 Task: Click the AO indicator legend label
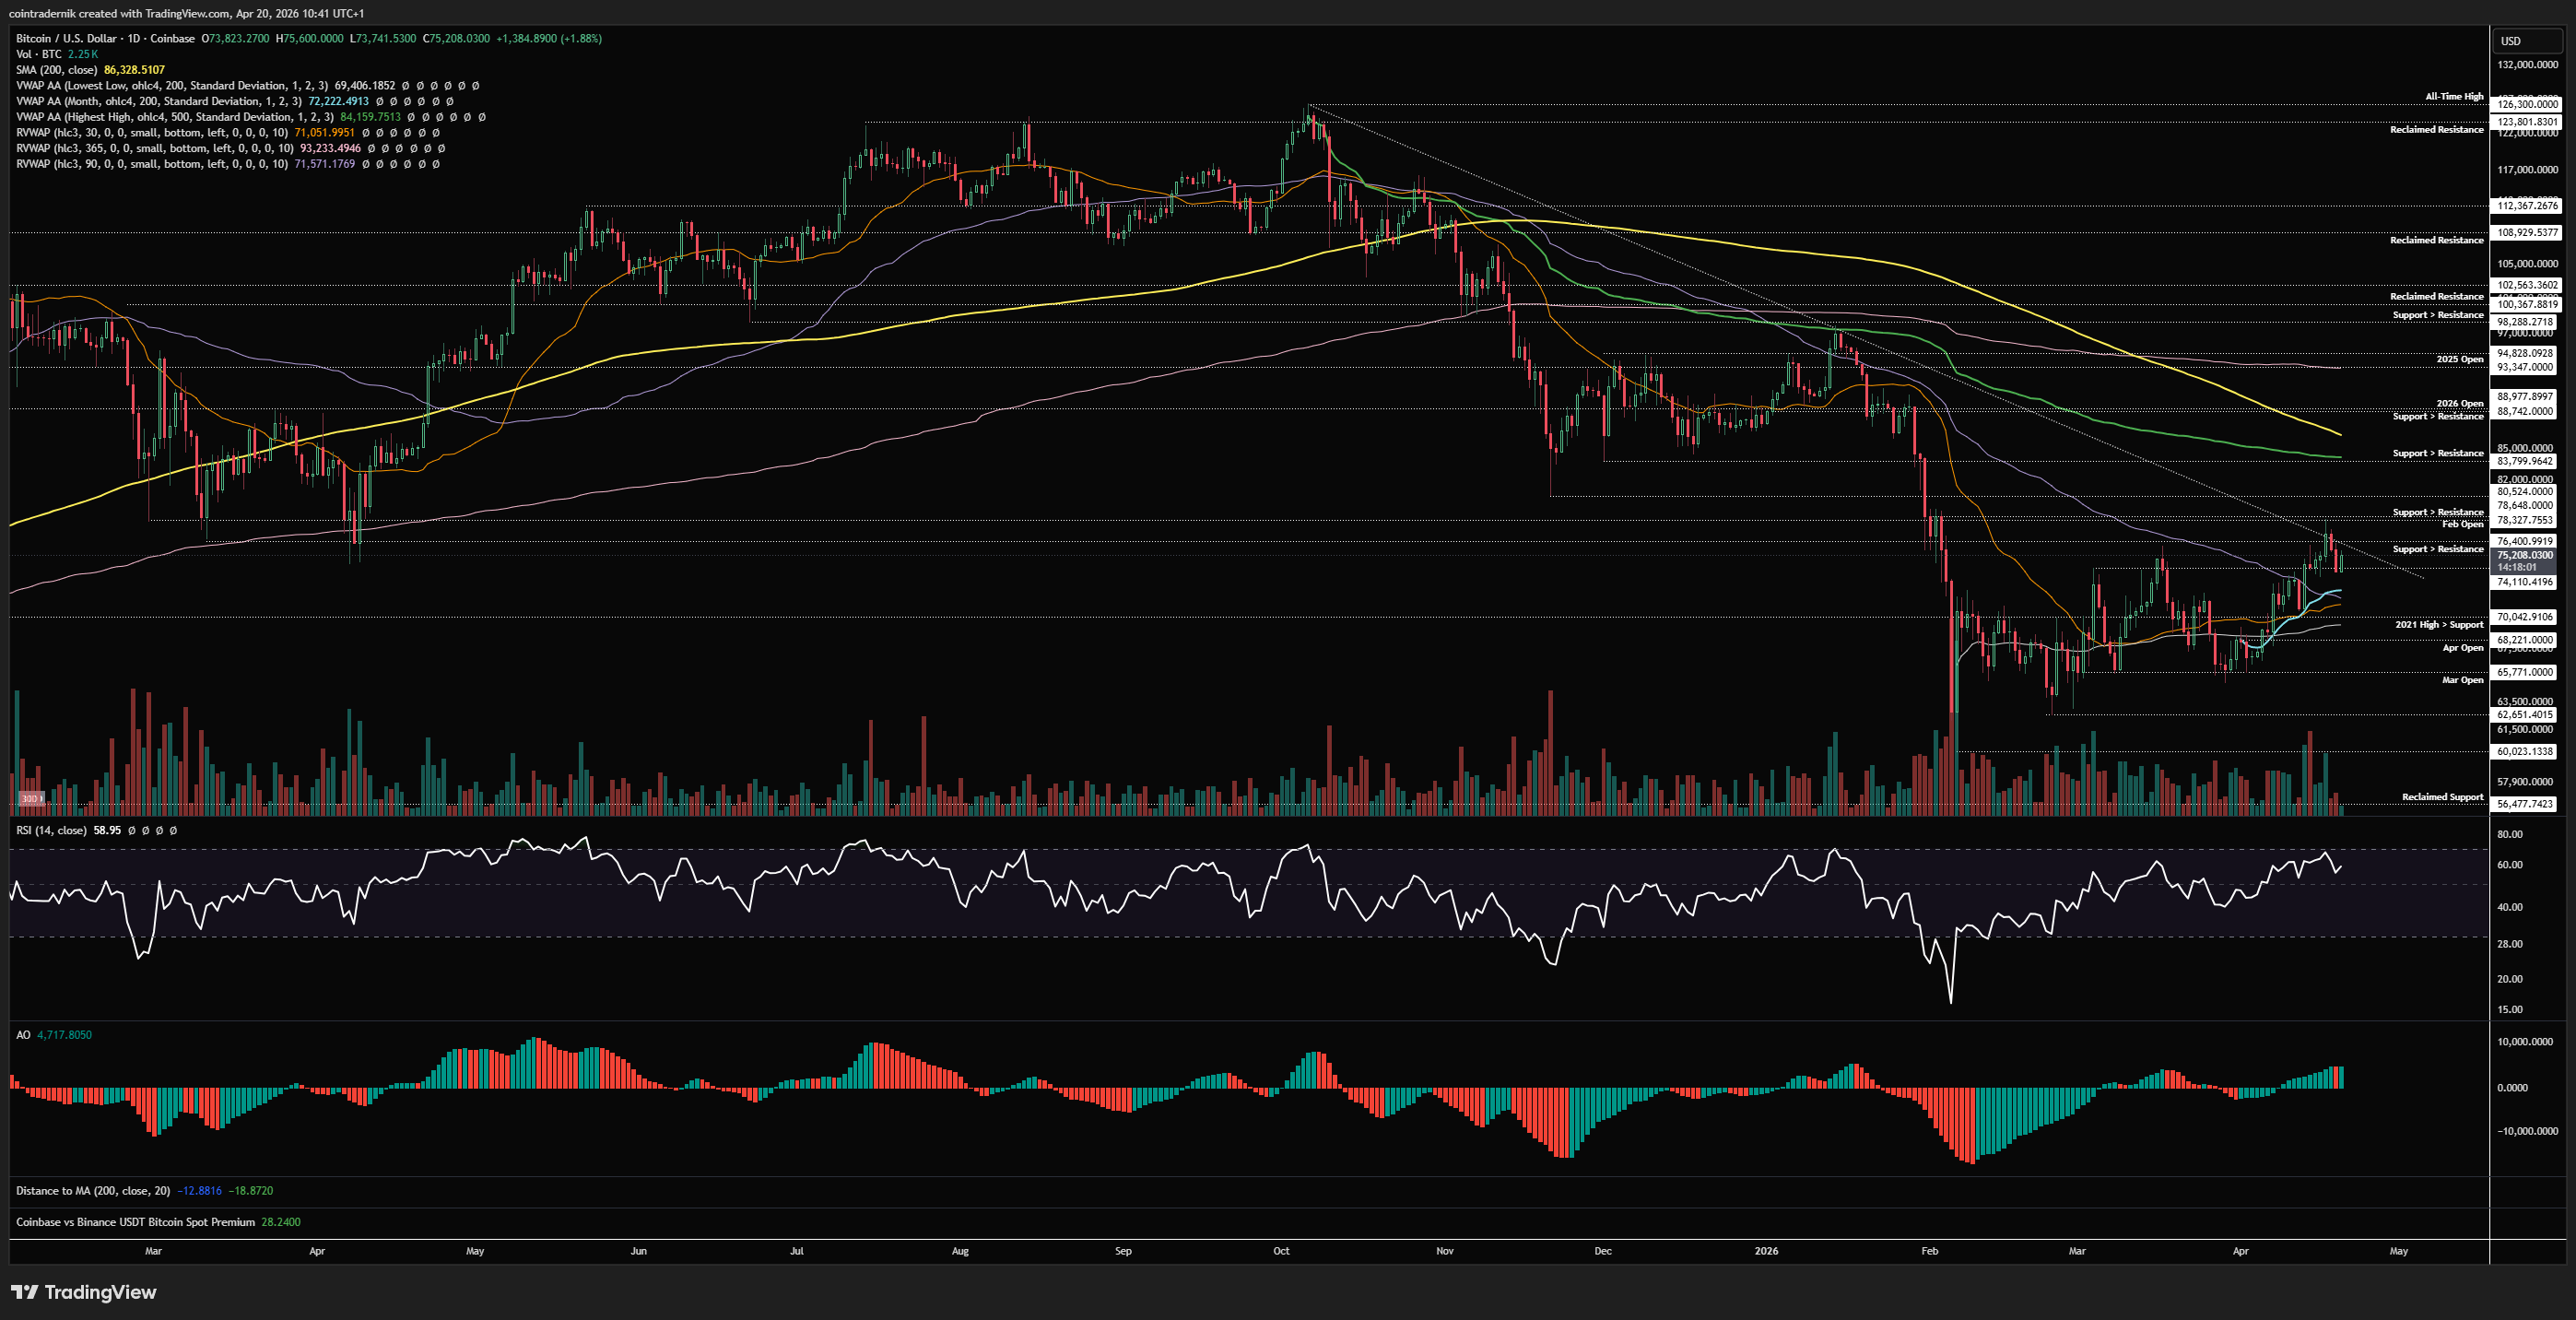click(23, 1035)
